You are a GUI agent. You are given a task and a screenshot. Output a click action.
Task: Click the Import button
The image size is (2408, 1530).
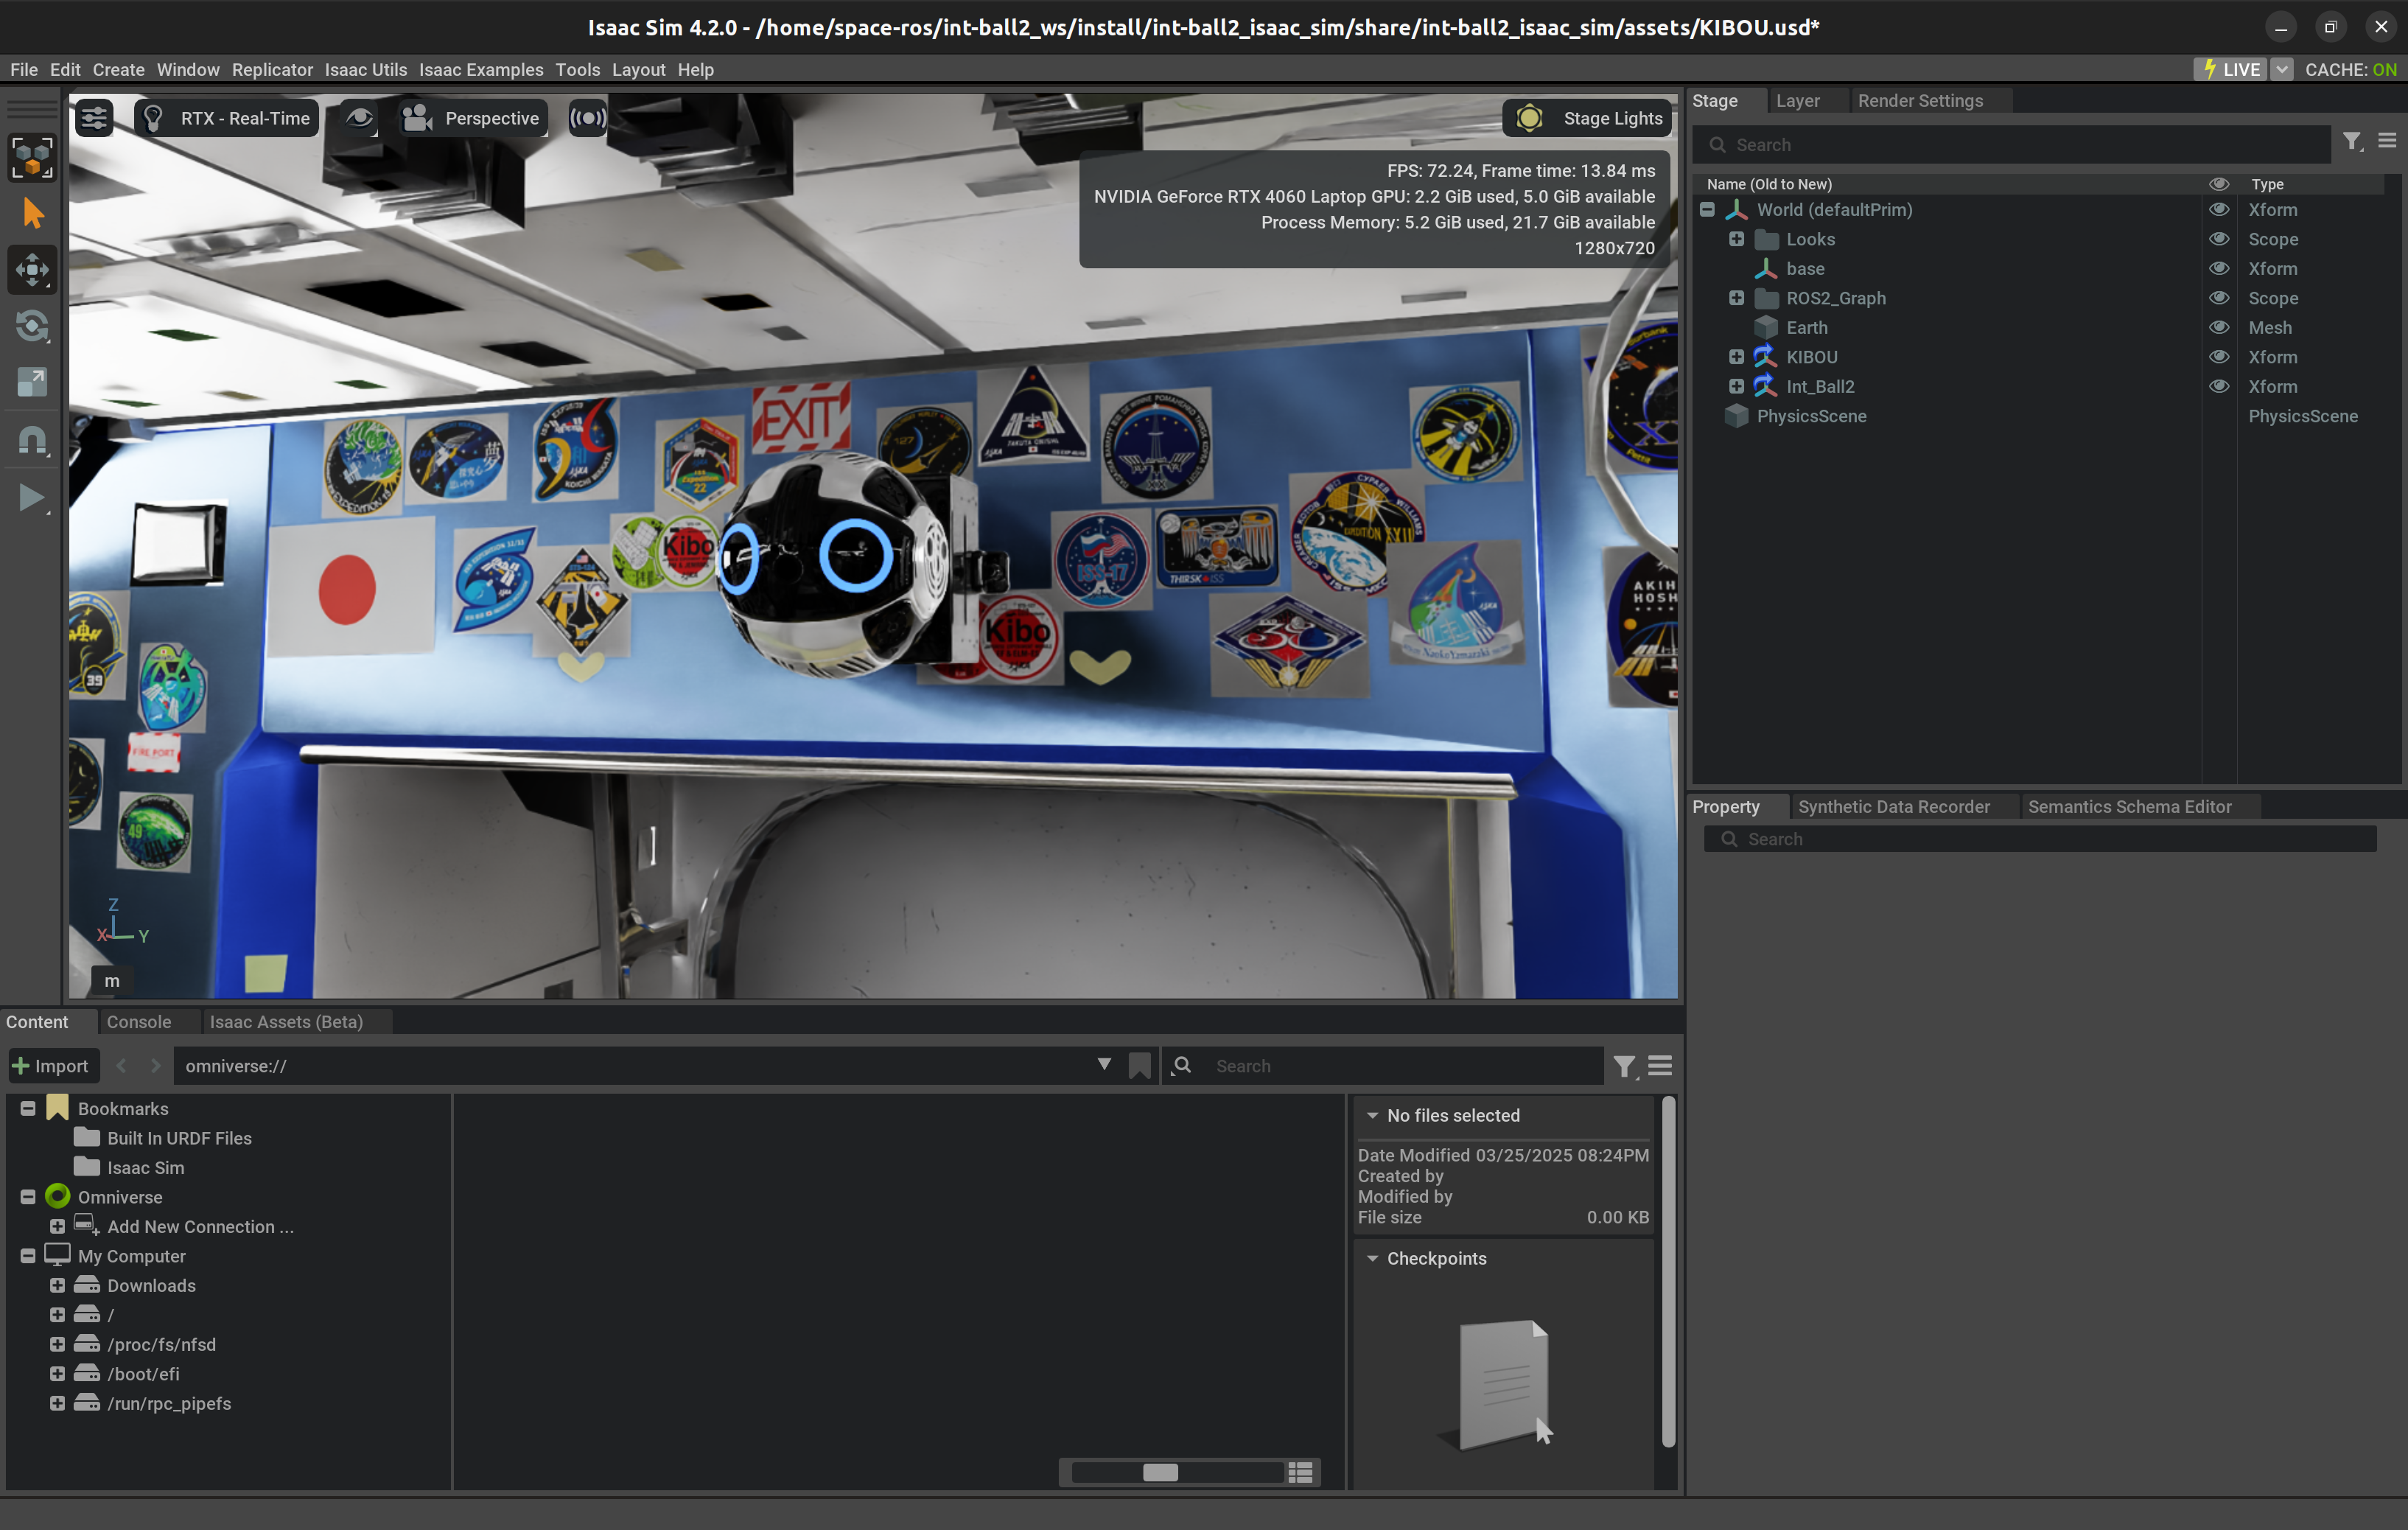(x=50, y=1066)
